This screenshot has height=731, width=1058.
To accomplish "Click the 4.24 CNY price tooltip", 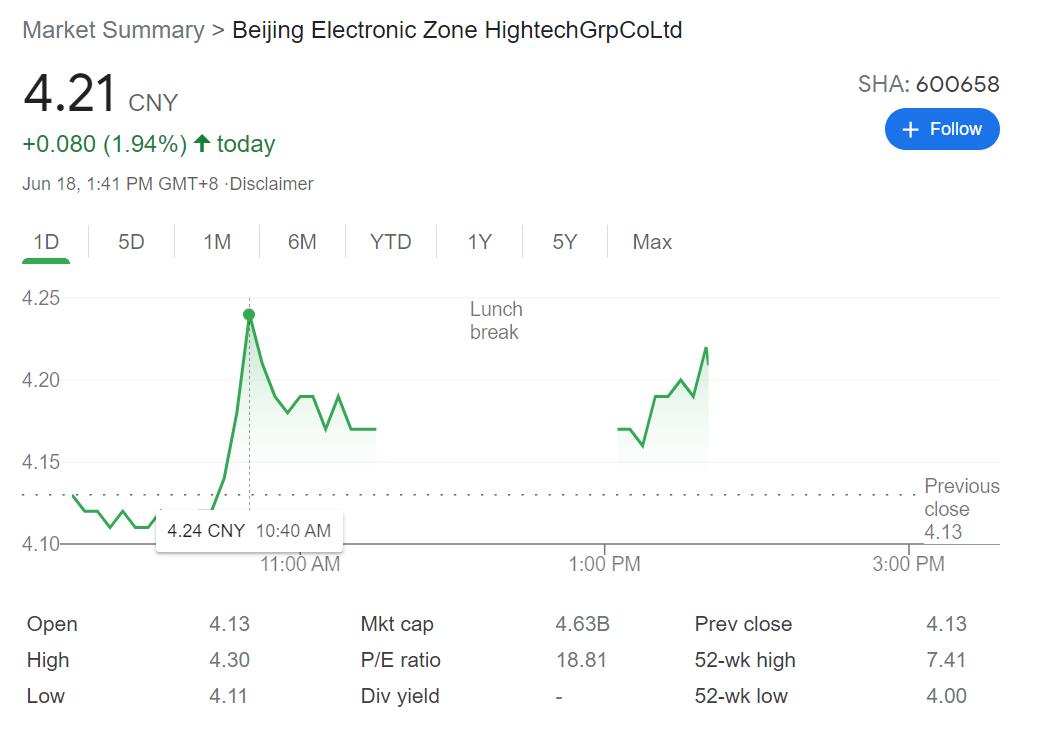I will point(249,531).
